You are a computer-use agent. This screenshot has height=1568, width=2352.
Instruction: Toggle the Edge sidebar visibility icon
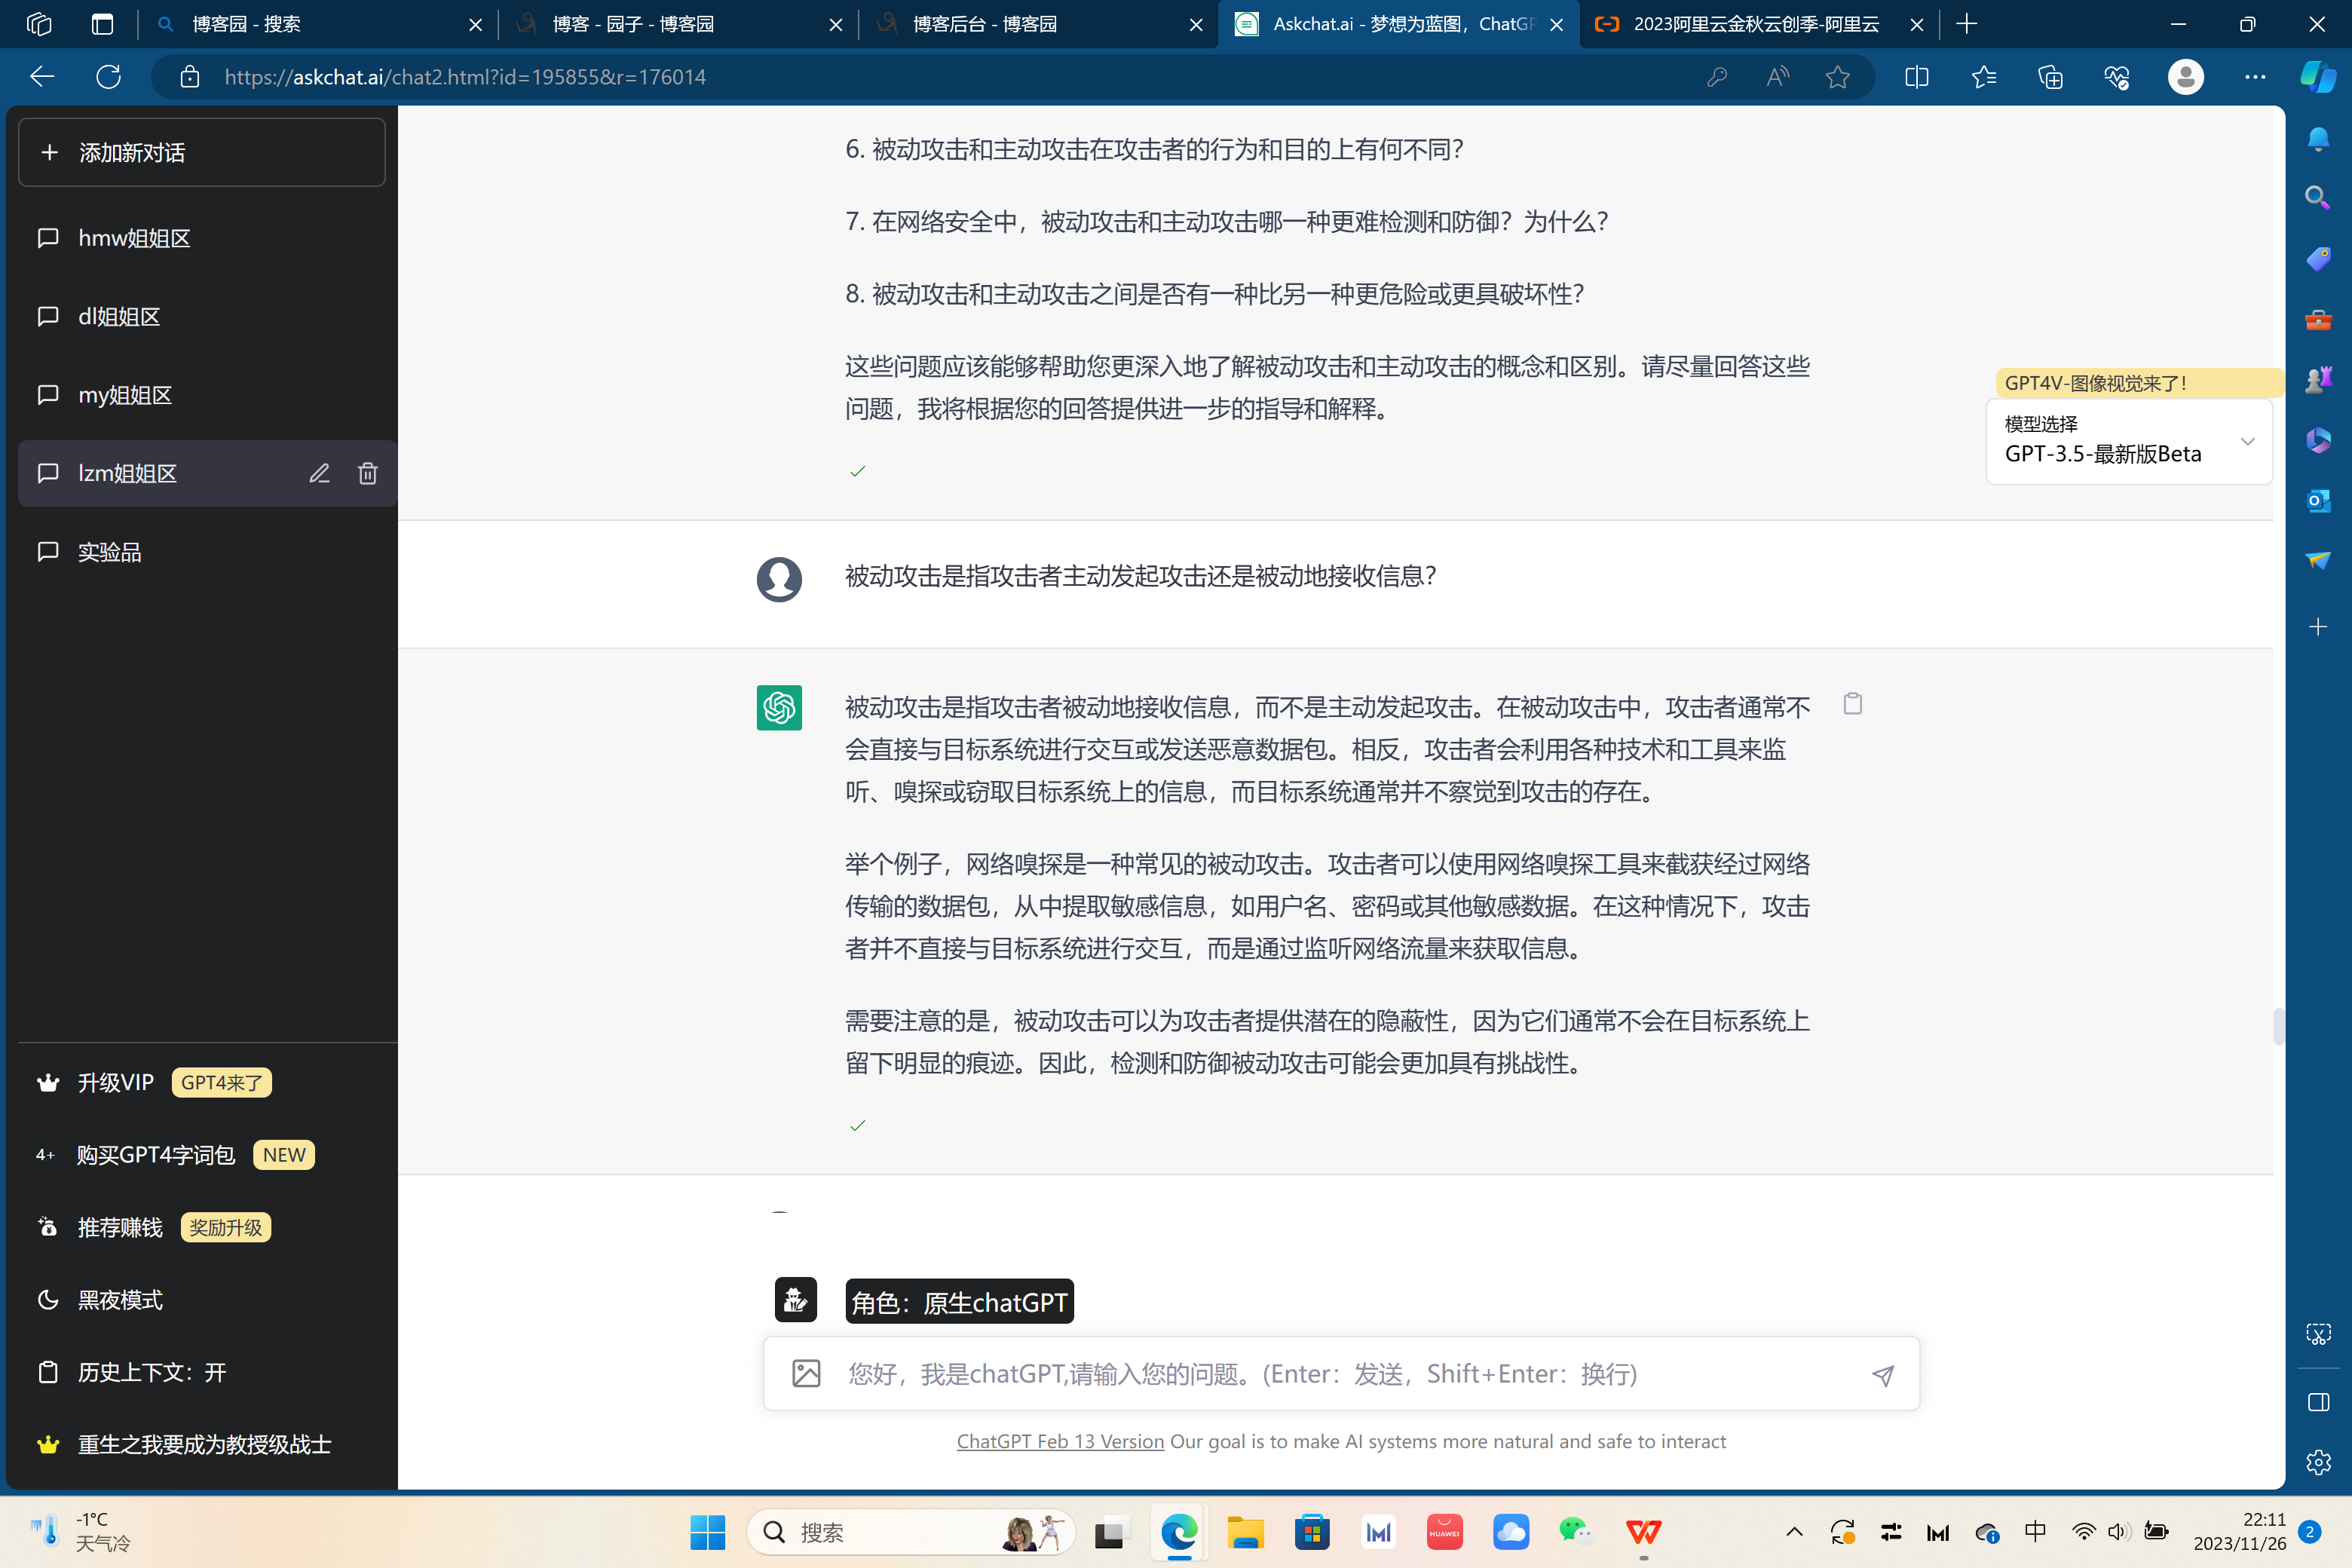pos(2318,1402)
